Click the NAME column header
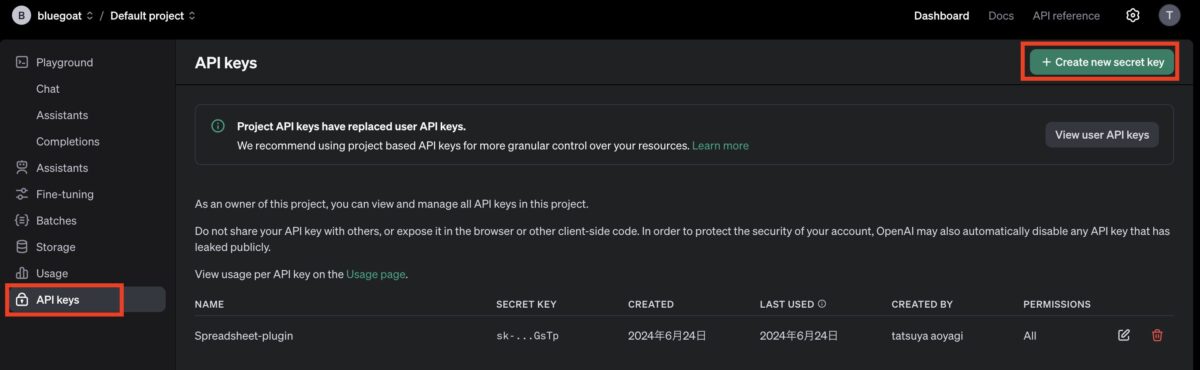Viewport: 1200px width, 370px height. click(x=209, y=304)
